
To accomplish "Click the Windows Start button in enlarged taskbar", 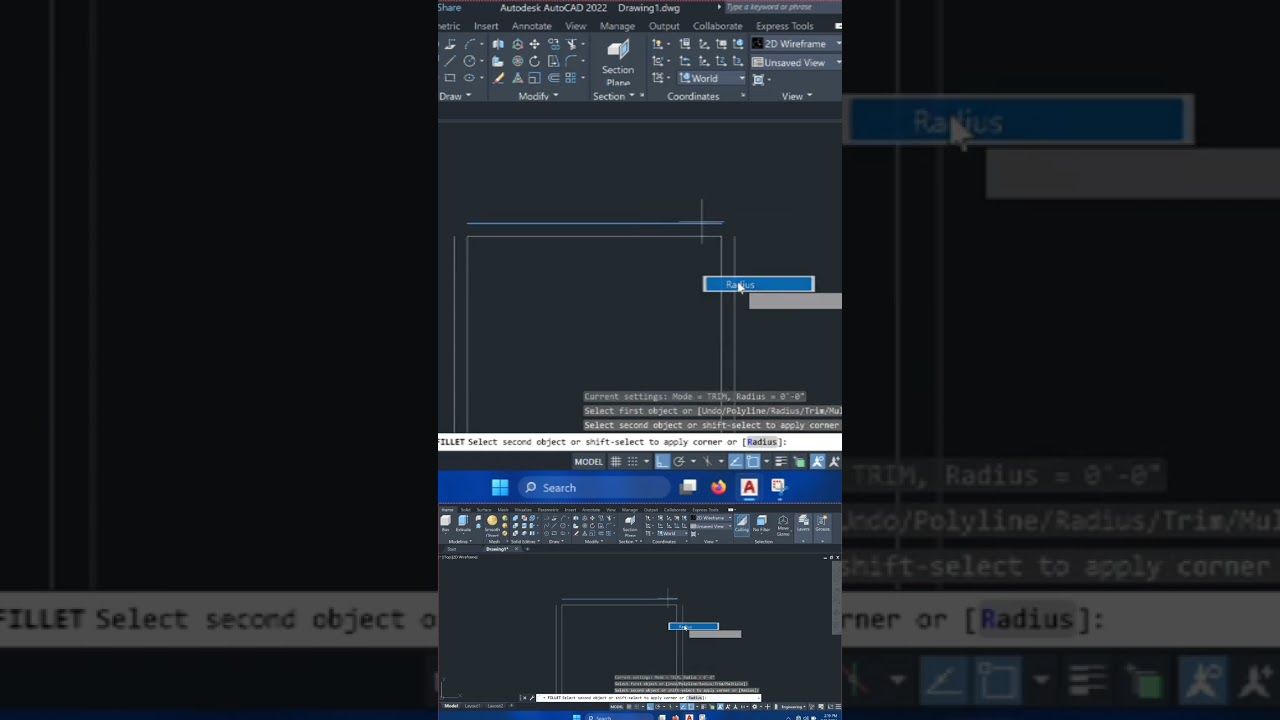I will coord(500,487).
